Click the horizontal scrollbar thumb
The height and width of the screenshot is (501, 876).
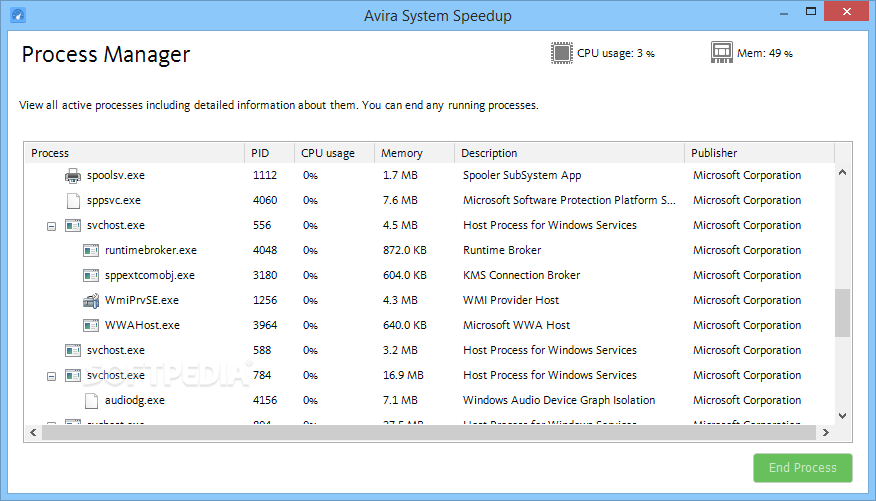pos(429,433)
